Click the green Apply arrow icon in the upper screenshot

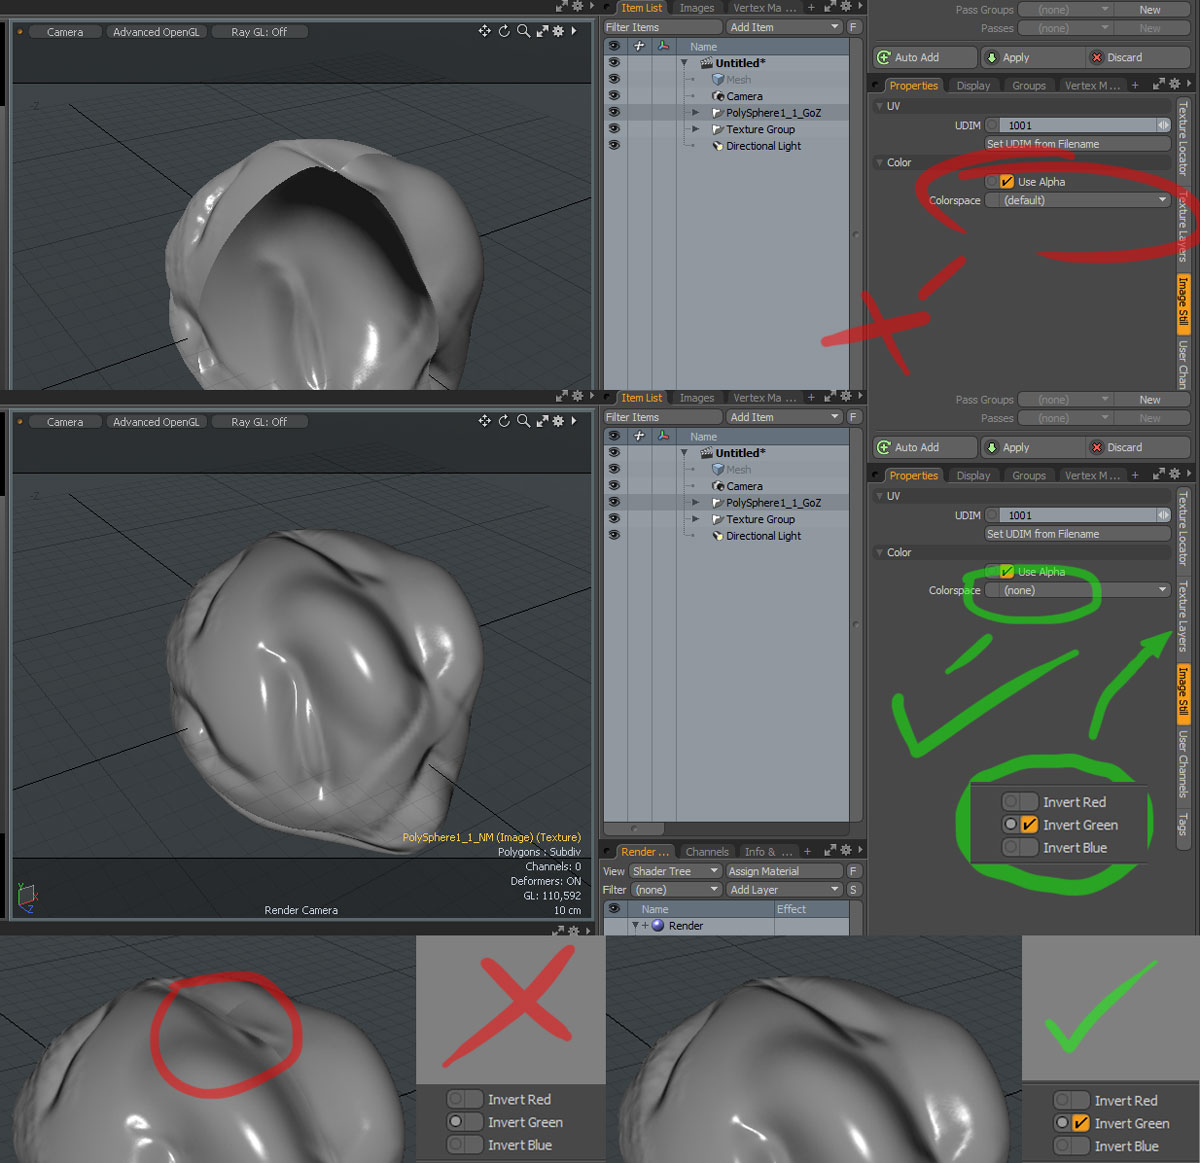[x=992, y=57]
